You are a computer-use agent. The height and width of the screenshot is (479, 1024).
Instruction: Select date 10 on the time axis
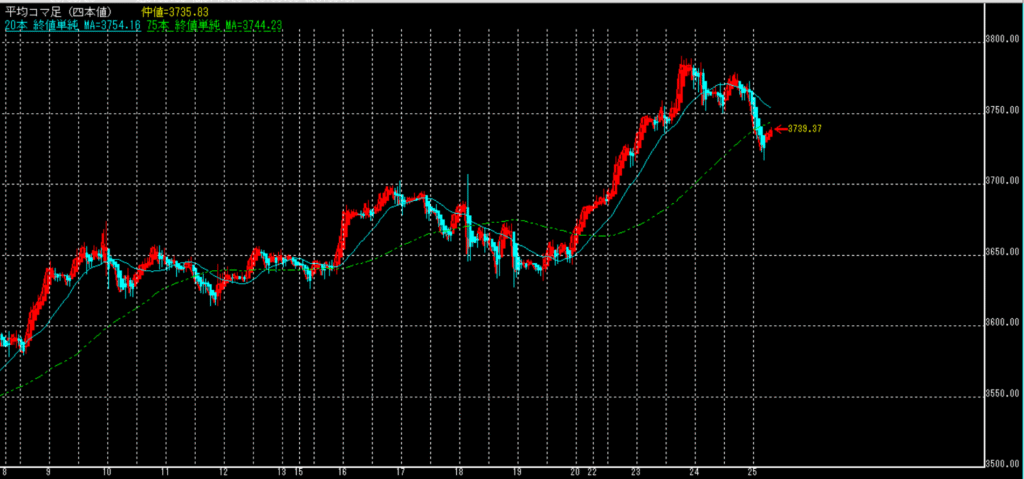pos(105,472)
